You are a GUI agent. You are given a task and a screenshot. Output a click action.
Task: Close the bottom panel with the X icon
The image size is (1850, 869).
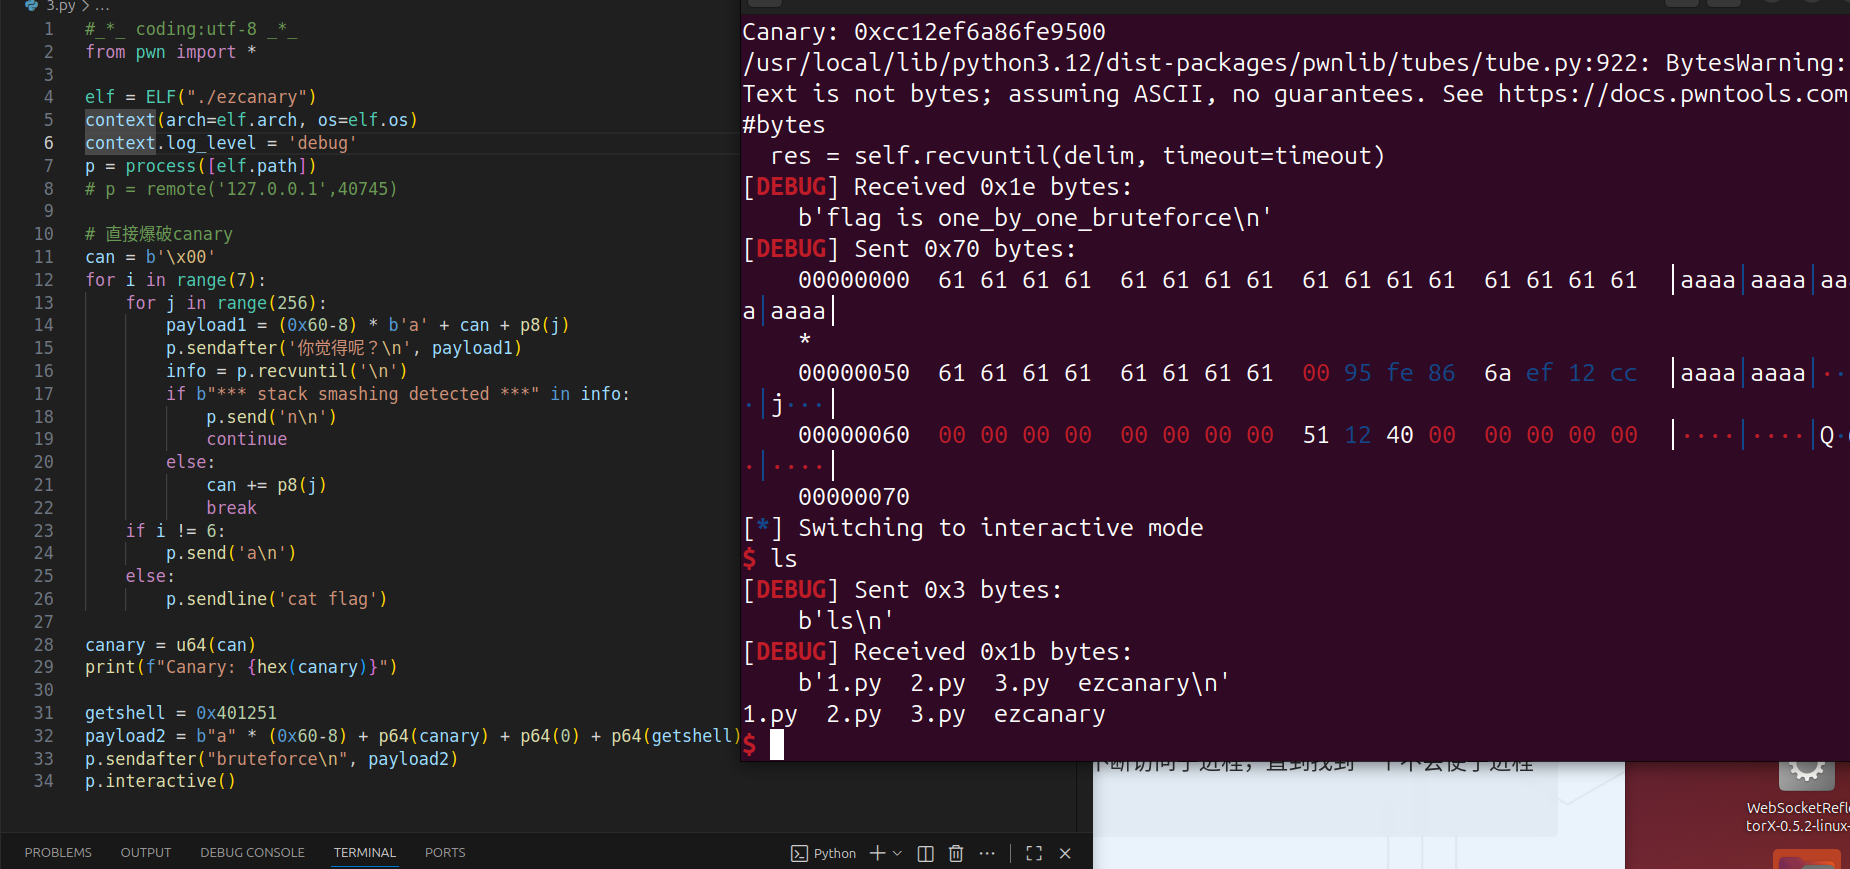pos(1065,853)
